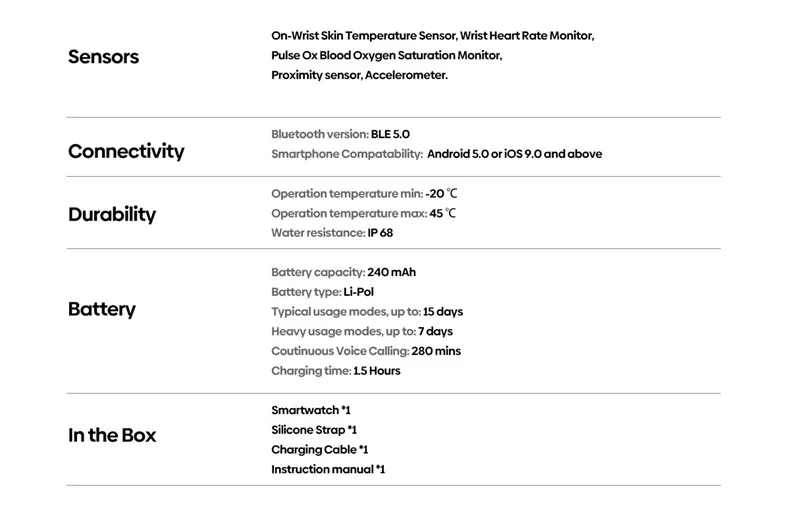Viewport: 790px width, 506px height.
Task: Click the In the Box heading
Action: (x=112, y=435)
